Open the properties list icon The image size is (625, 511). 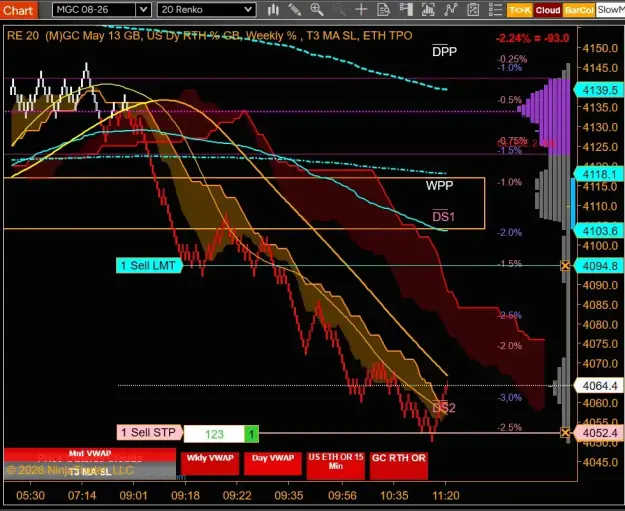coord(495,10)
